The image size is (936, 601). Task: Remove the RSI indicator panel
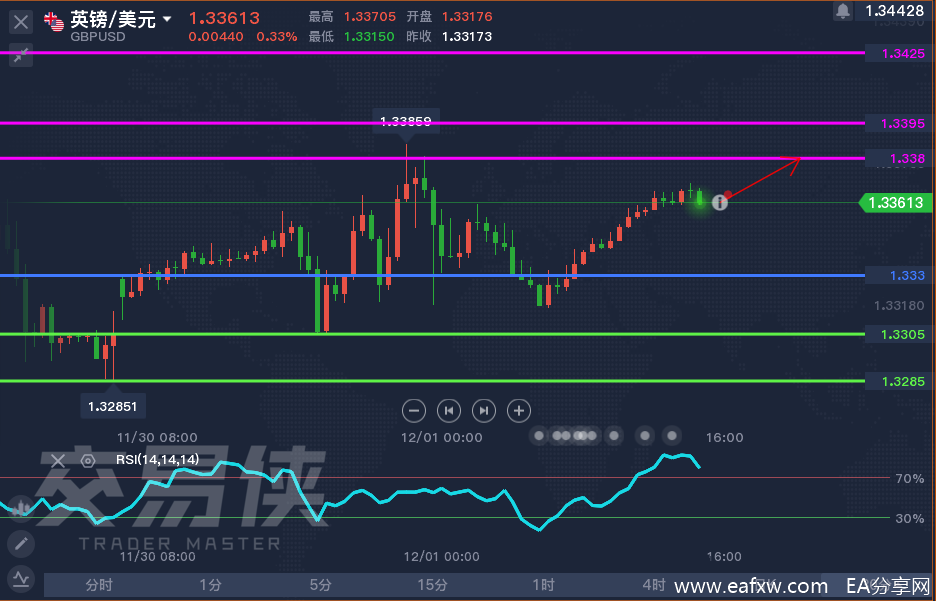point(58,460)
